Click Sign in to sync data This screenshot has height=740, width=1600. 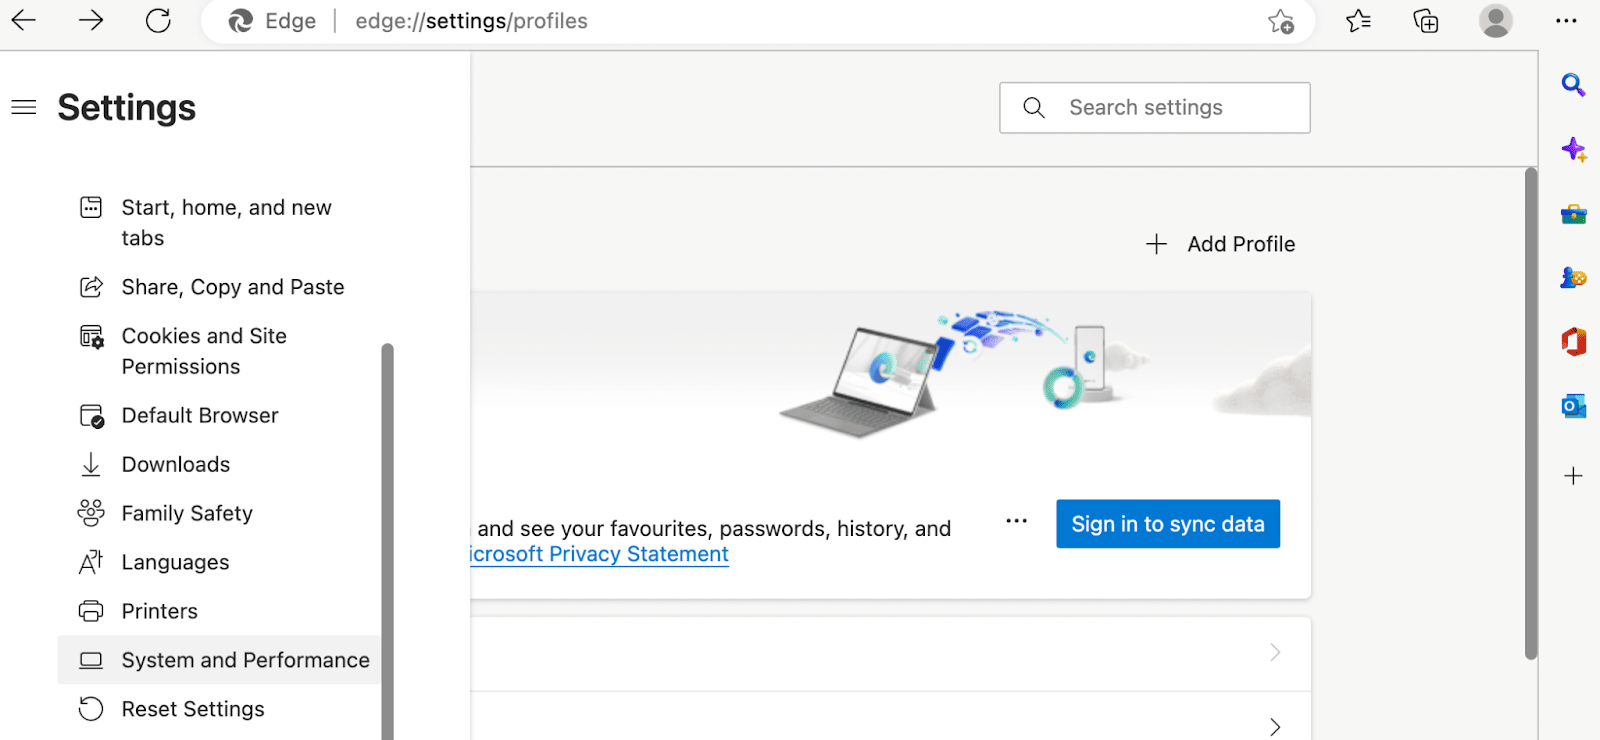[1167, 523]
